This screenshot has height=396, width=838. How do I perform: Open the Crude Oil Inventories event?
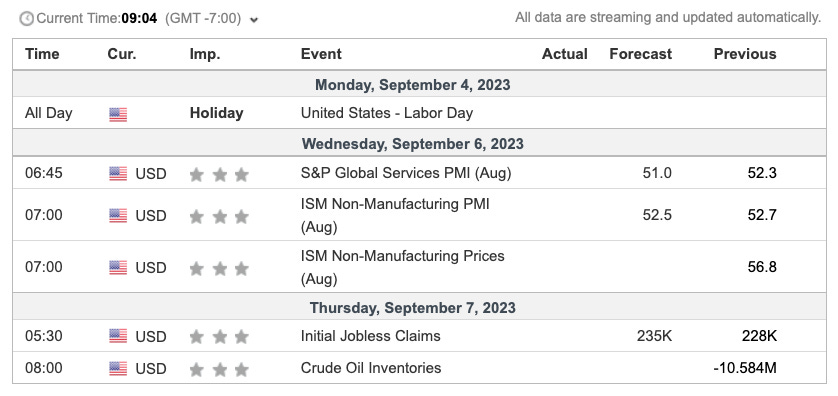click(x=371, y=368)
